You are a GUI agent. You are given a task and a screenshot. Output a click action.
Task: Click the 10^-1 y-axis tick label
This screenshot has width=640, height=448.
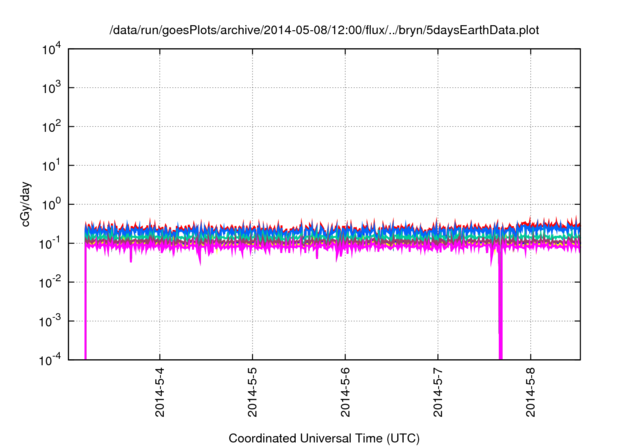[x=50, y=244]
